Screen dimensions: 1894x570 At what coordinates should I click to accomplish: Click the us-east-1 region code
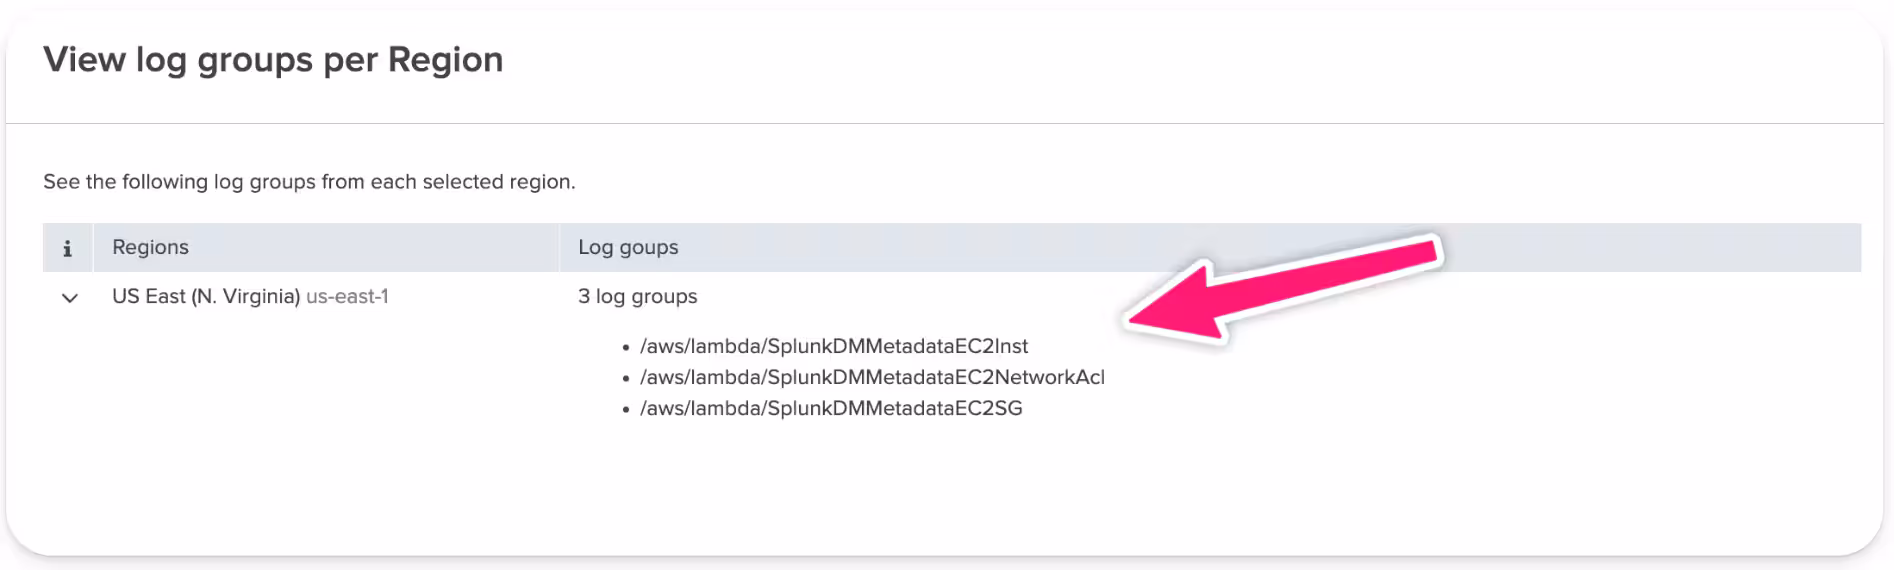(347, 297)
